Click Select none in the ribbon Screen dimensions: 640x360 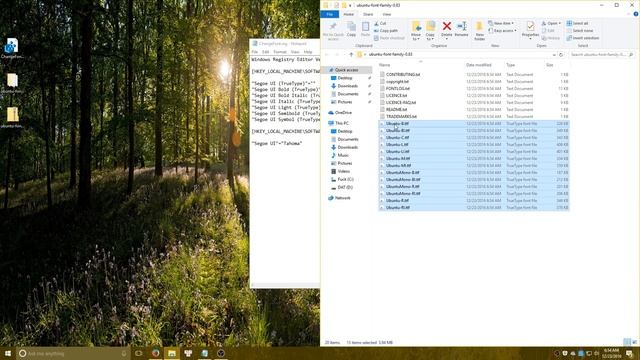tap(580, 31)
